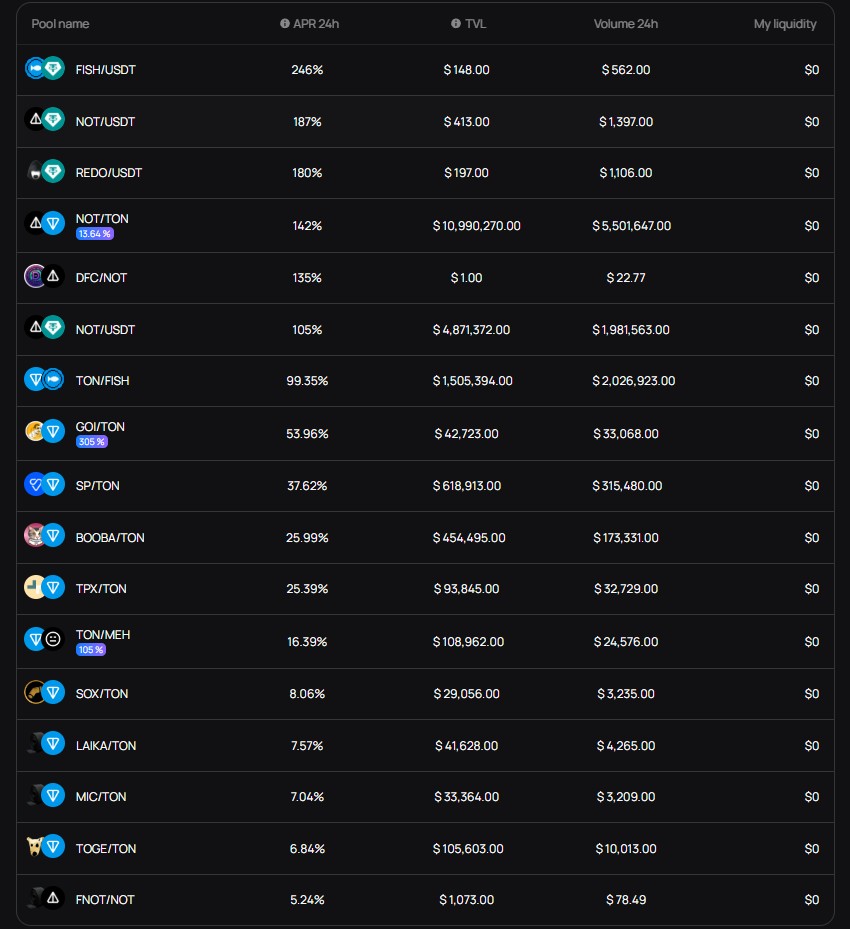Viewport: 850px width, 929px height.
Task: Click the 105 % badge under TON/MEH
Action: coord(91,650)
